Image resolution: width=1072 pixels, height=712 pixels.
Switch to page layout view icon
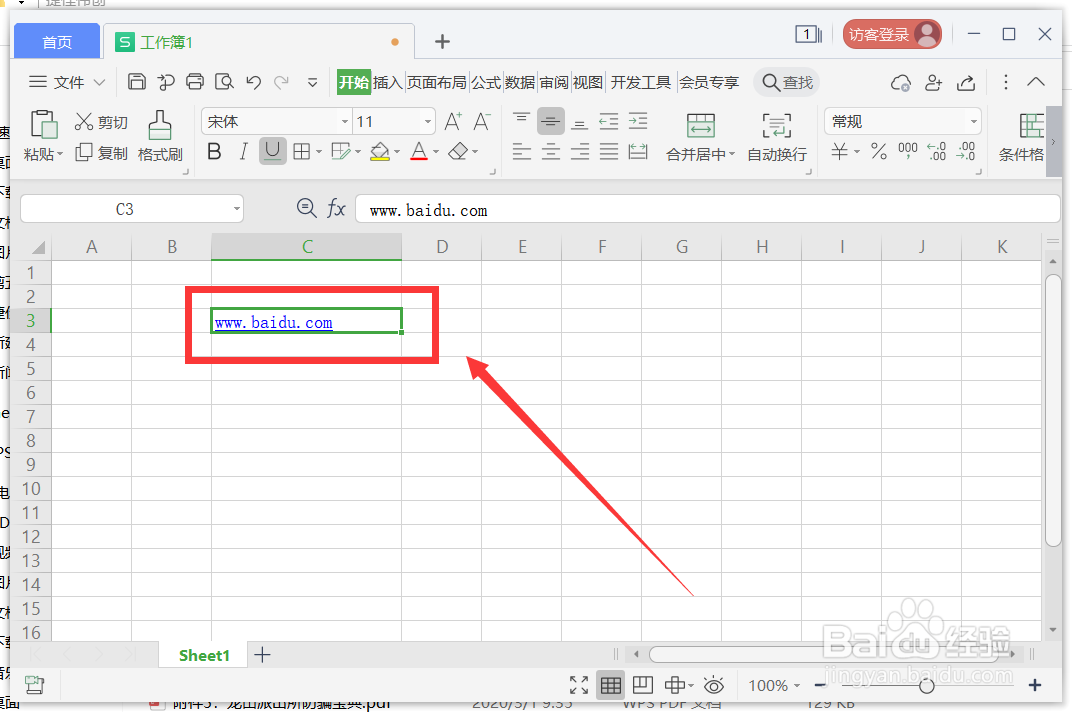coord(643,685)
